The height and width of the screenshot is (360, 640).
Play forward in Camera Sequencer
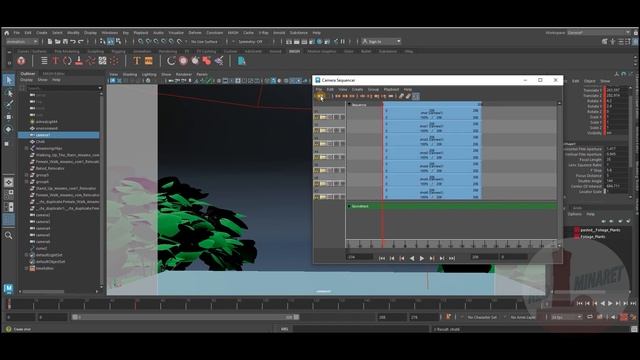point(422,258)
